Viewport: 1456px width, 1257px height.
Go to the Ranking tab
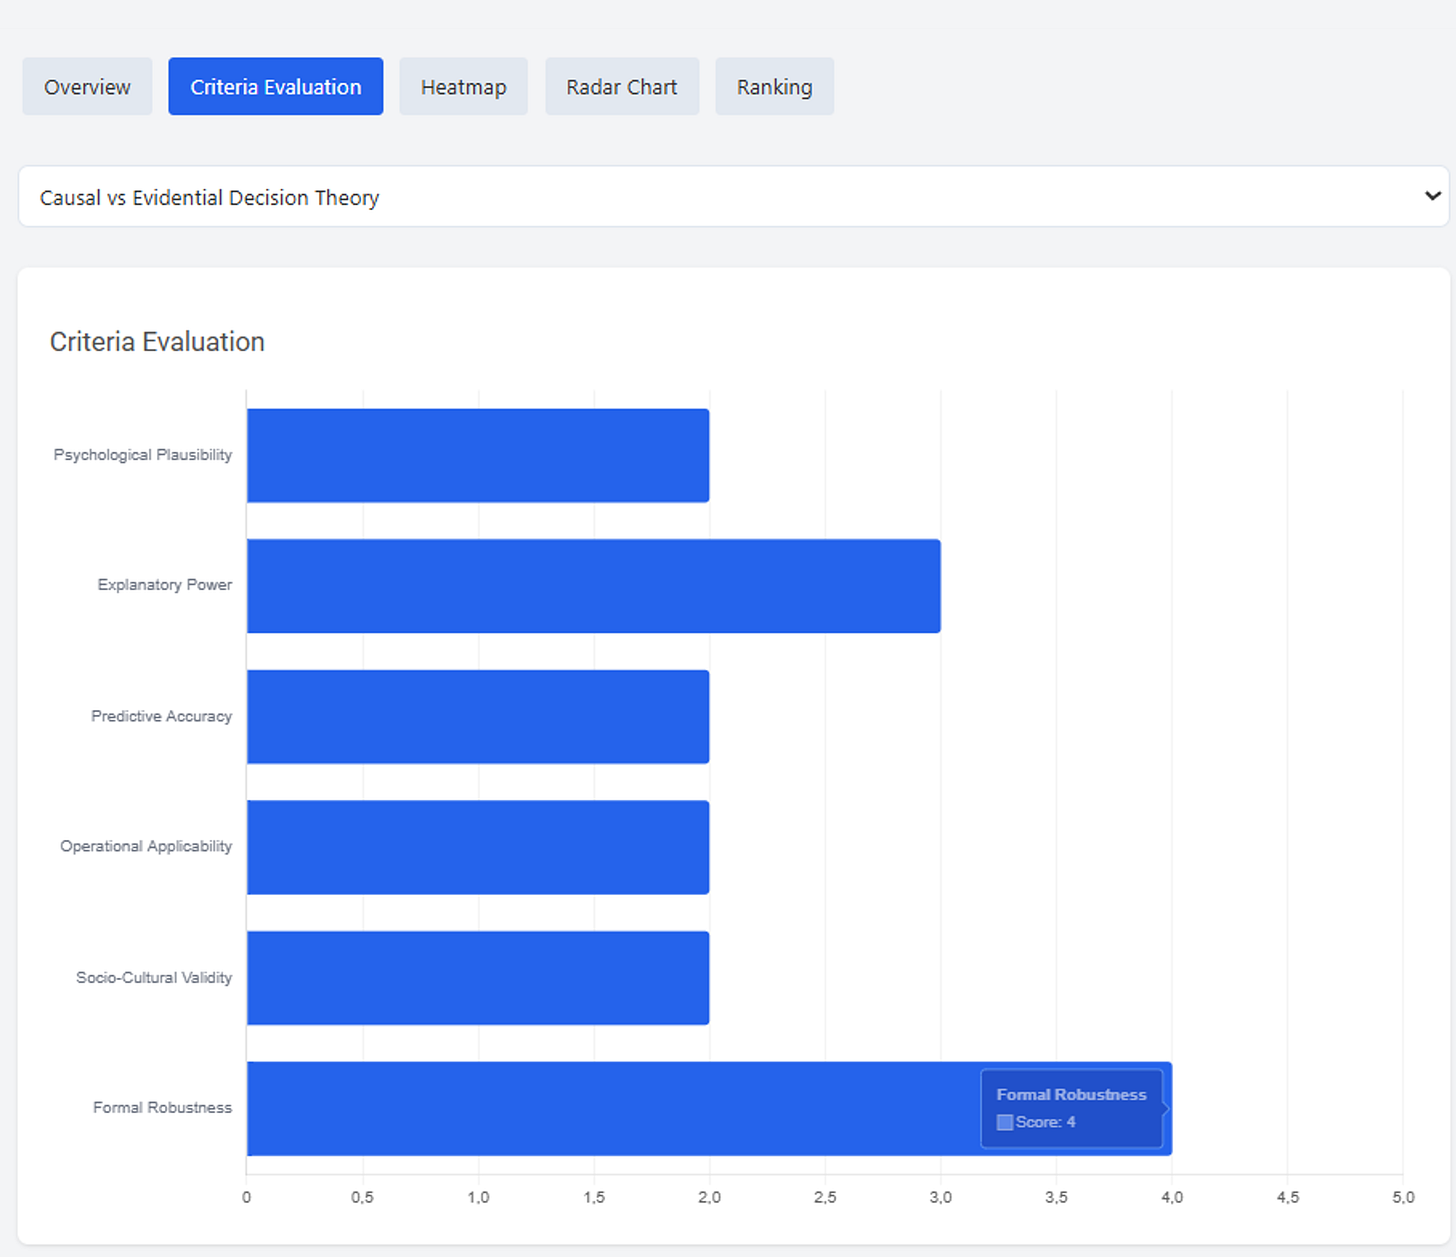pyautogui.click(x=774, y=87)
